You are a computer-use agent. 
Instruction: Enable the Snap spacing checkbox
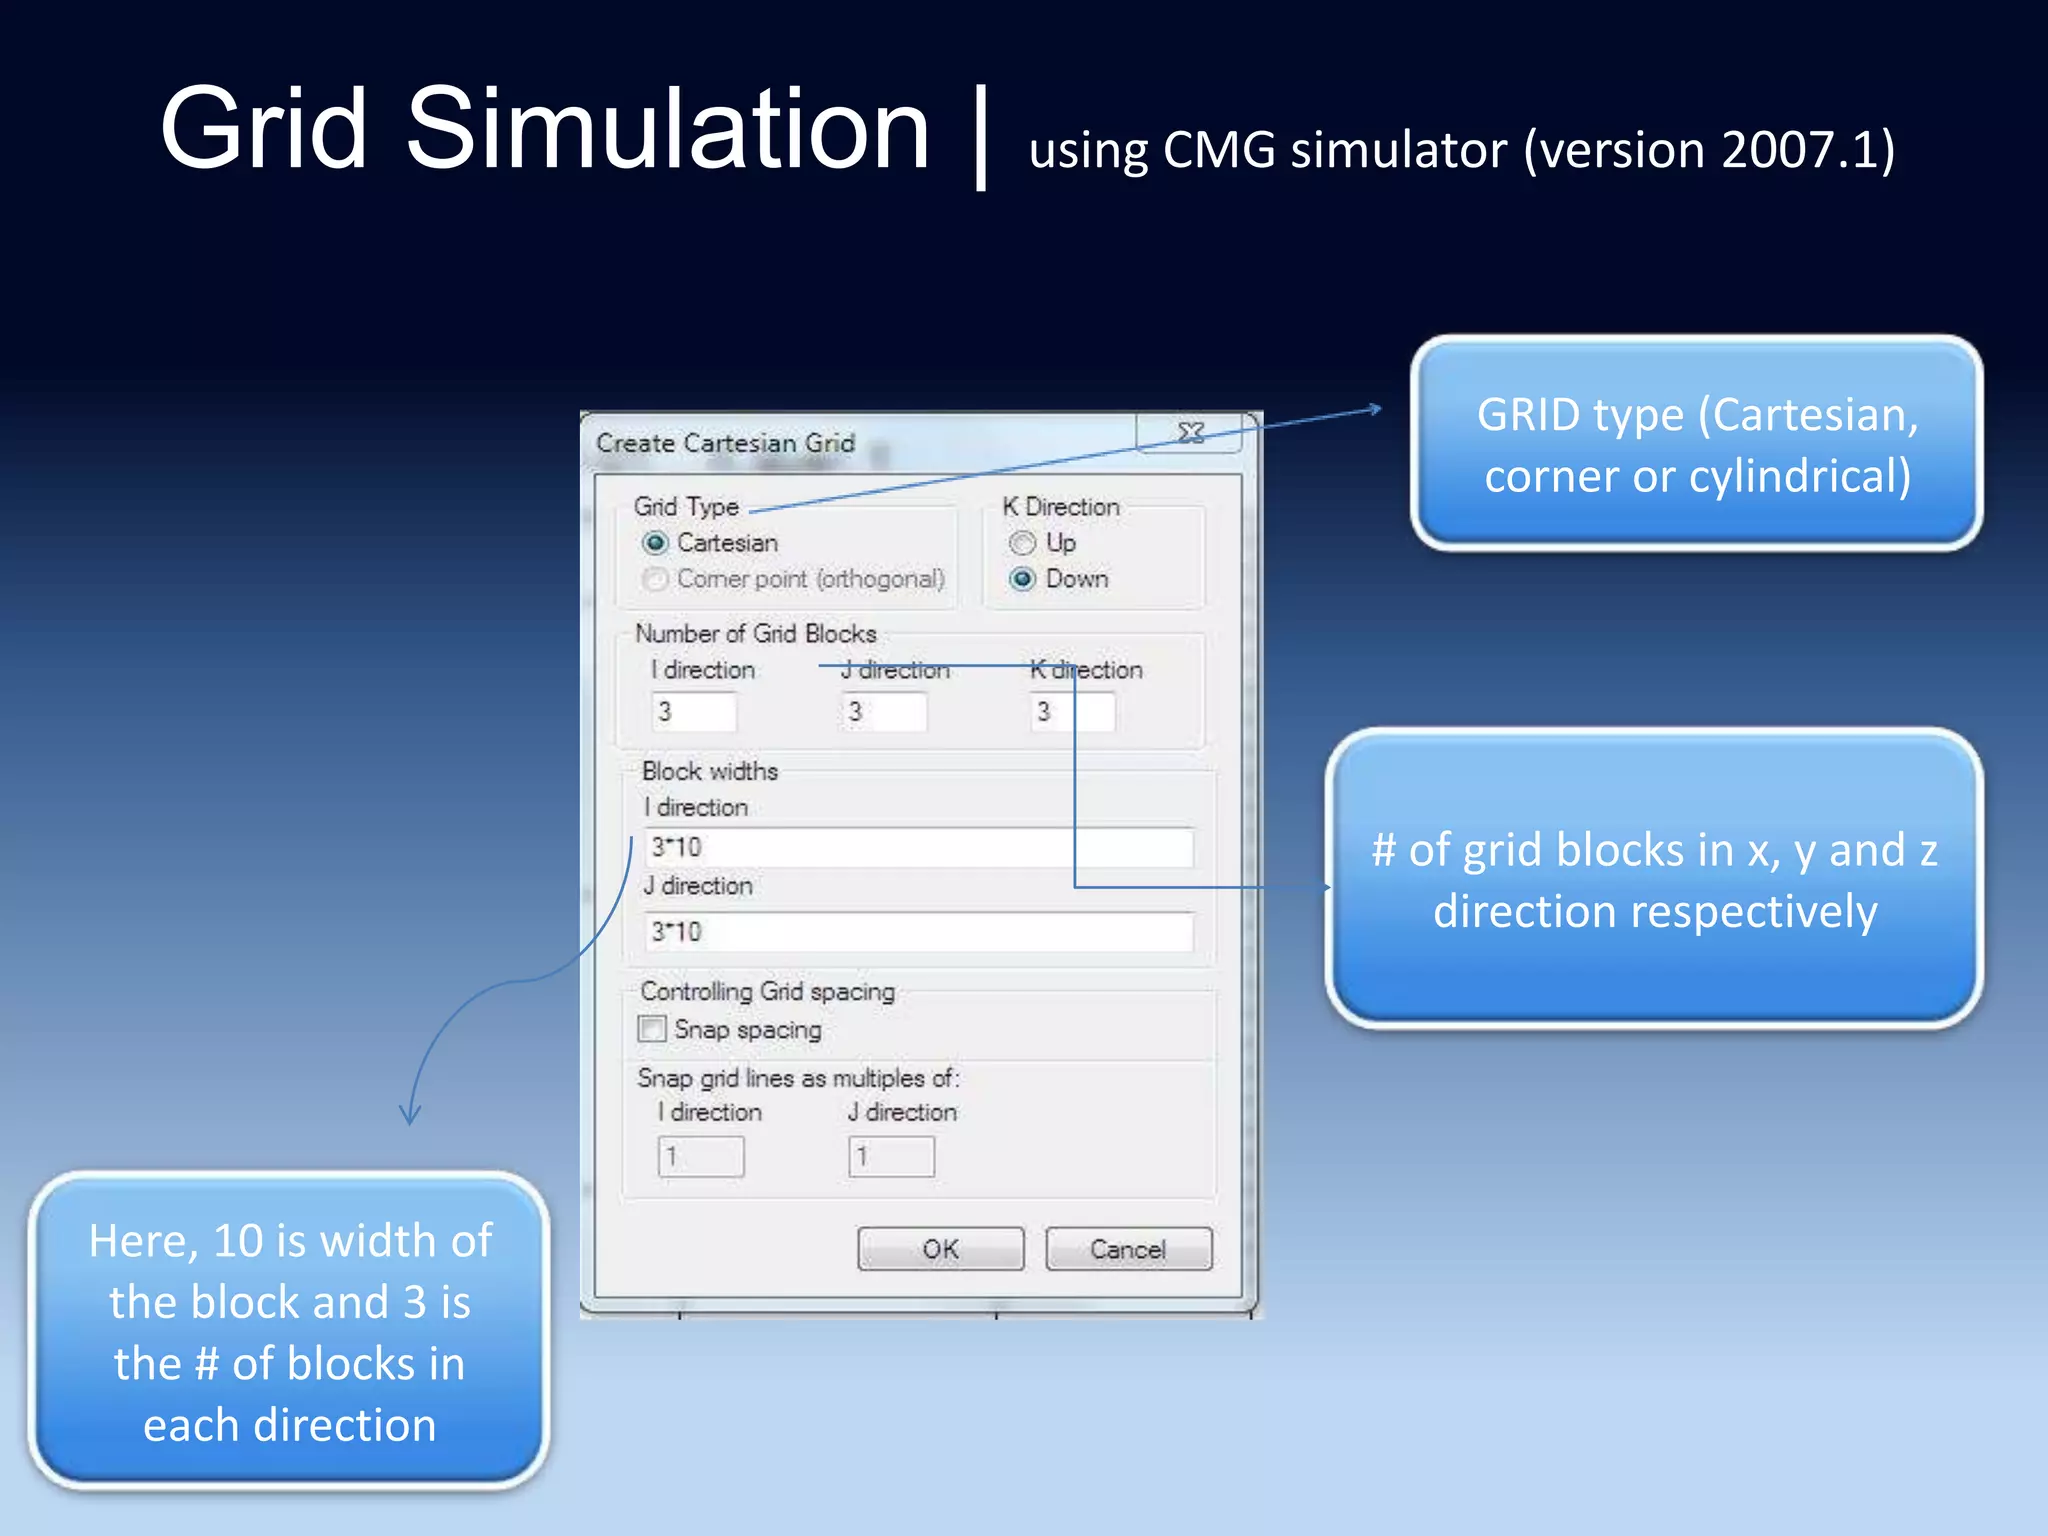pos(652,1029)
